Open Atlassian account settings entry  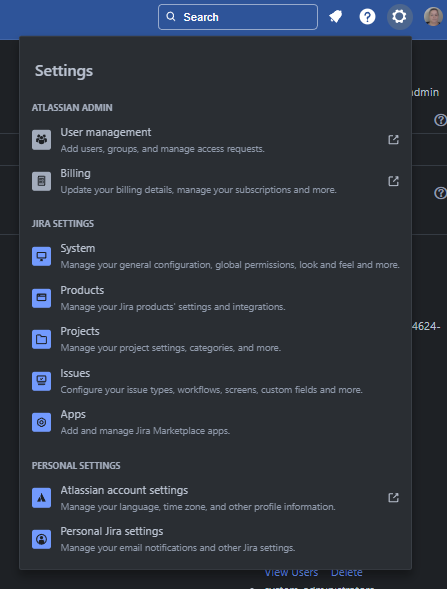coord(215,498)
